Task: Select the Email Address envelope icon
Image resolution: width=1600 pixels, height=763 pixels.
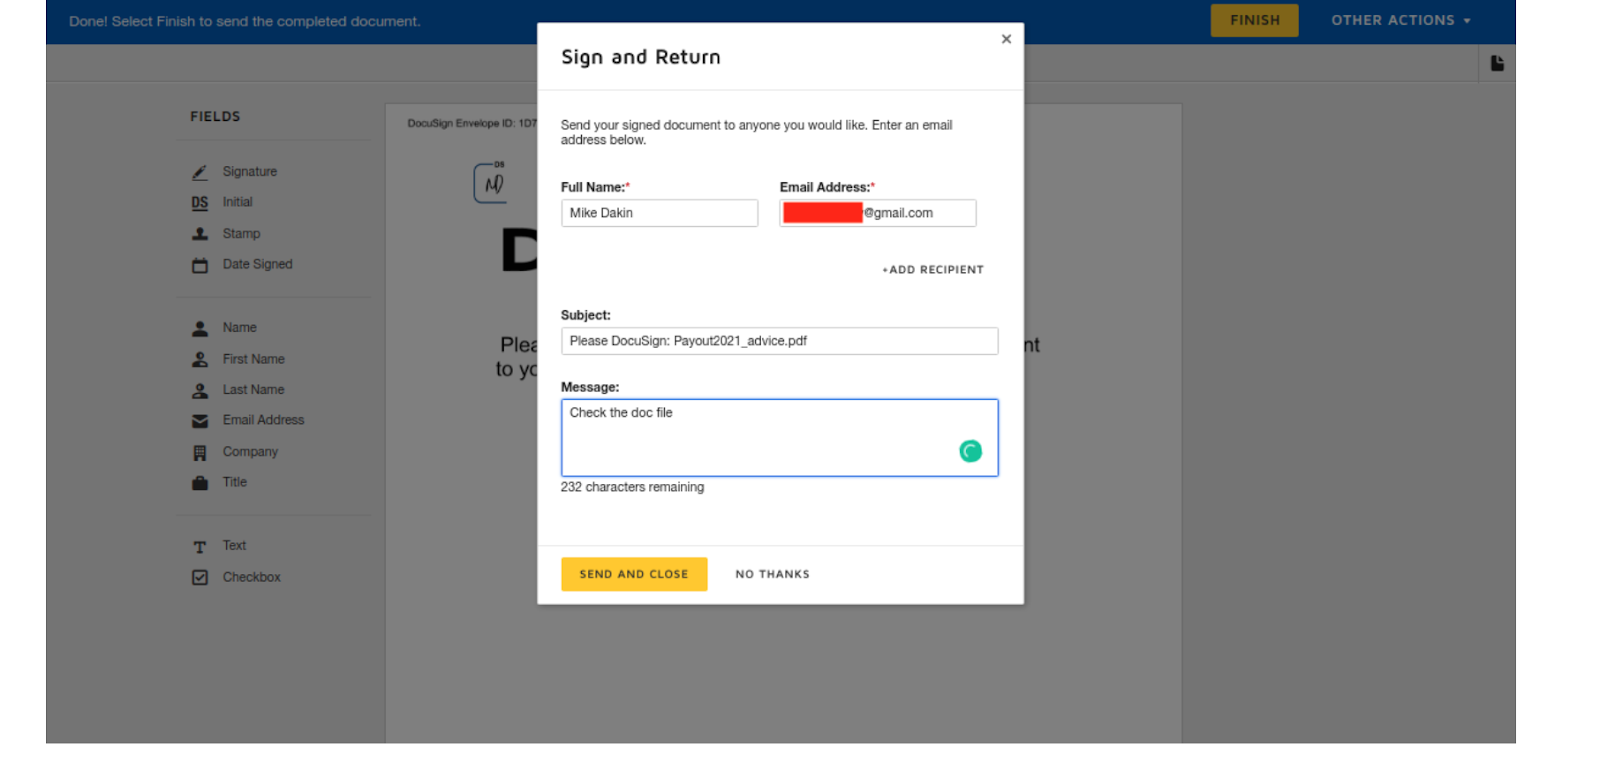Action: point(200,421)
